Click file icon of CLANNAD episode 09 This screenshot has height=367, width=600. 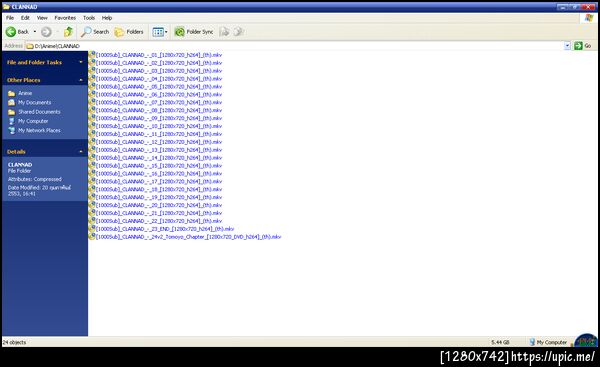click(92, 118)
